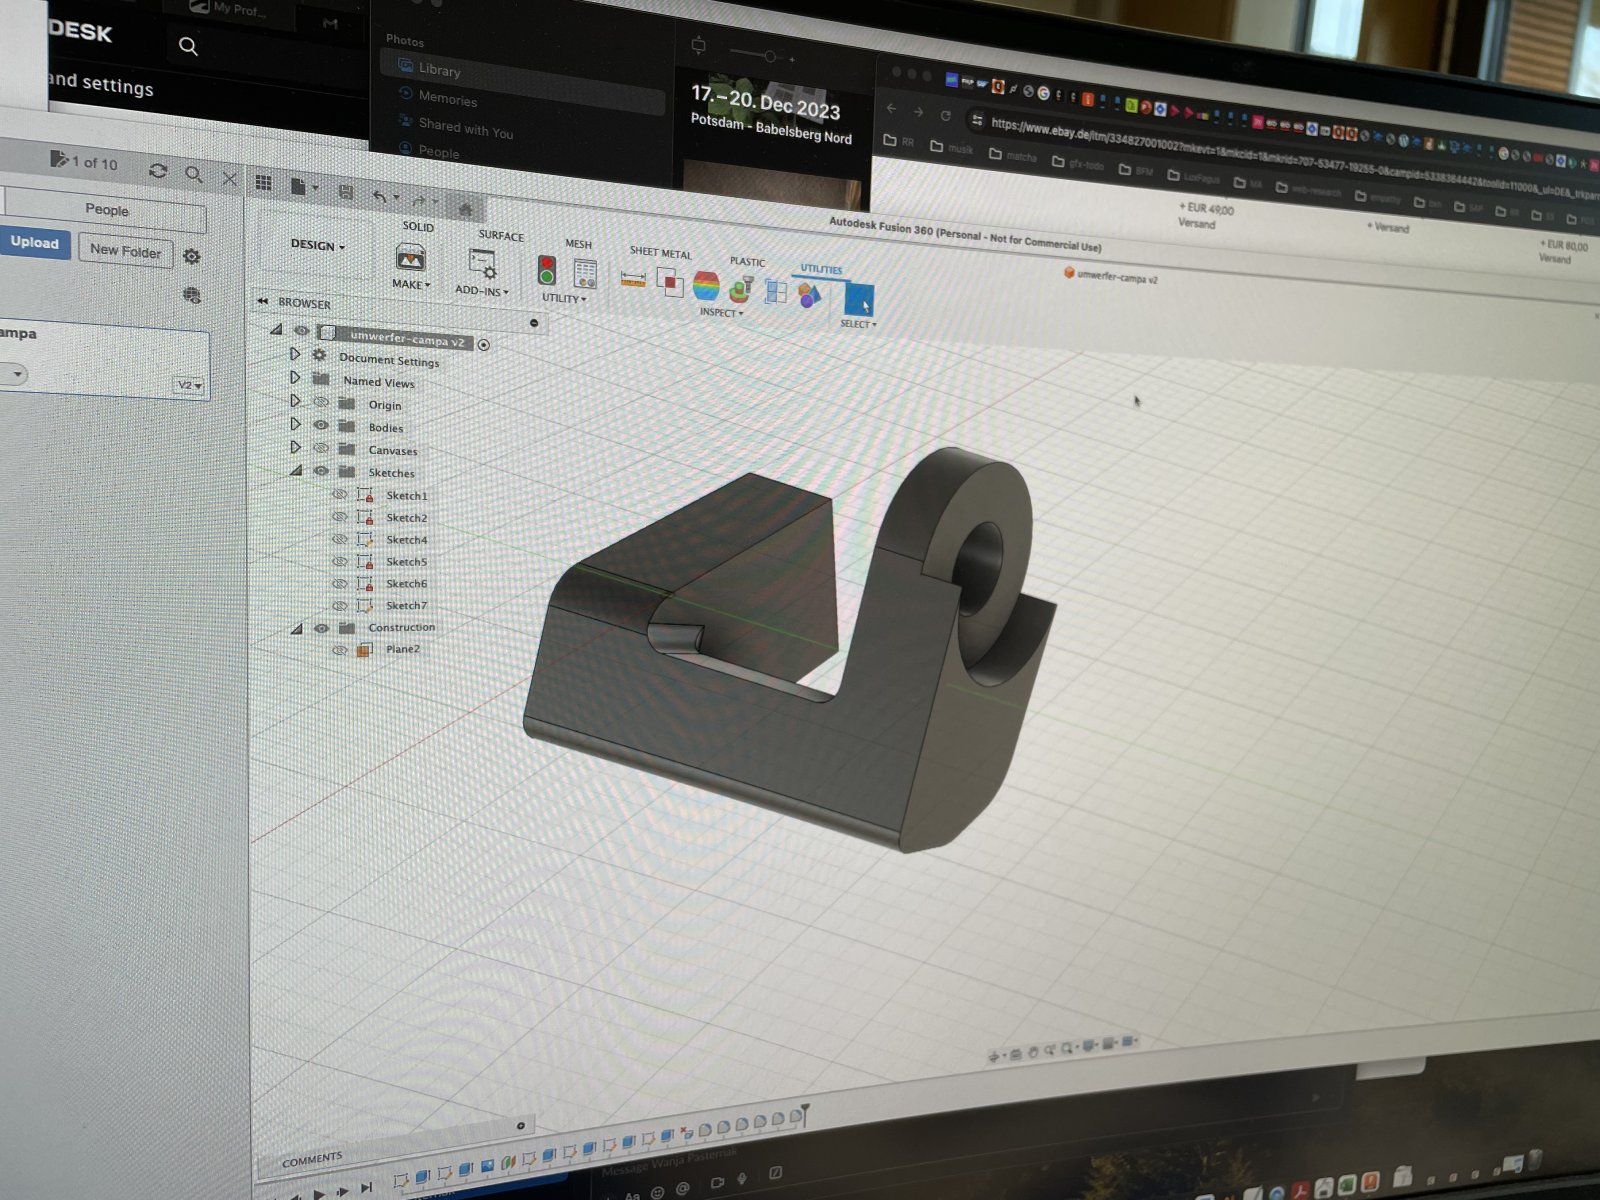1600x1200 pixels.
Task: Click the Undo arrow
Action: pos(380,197)
